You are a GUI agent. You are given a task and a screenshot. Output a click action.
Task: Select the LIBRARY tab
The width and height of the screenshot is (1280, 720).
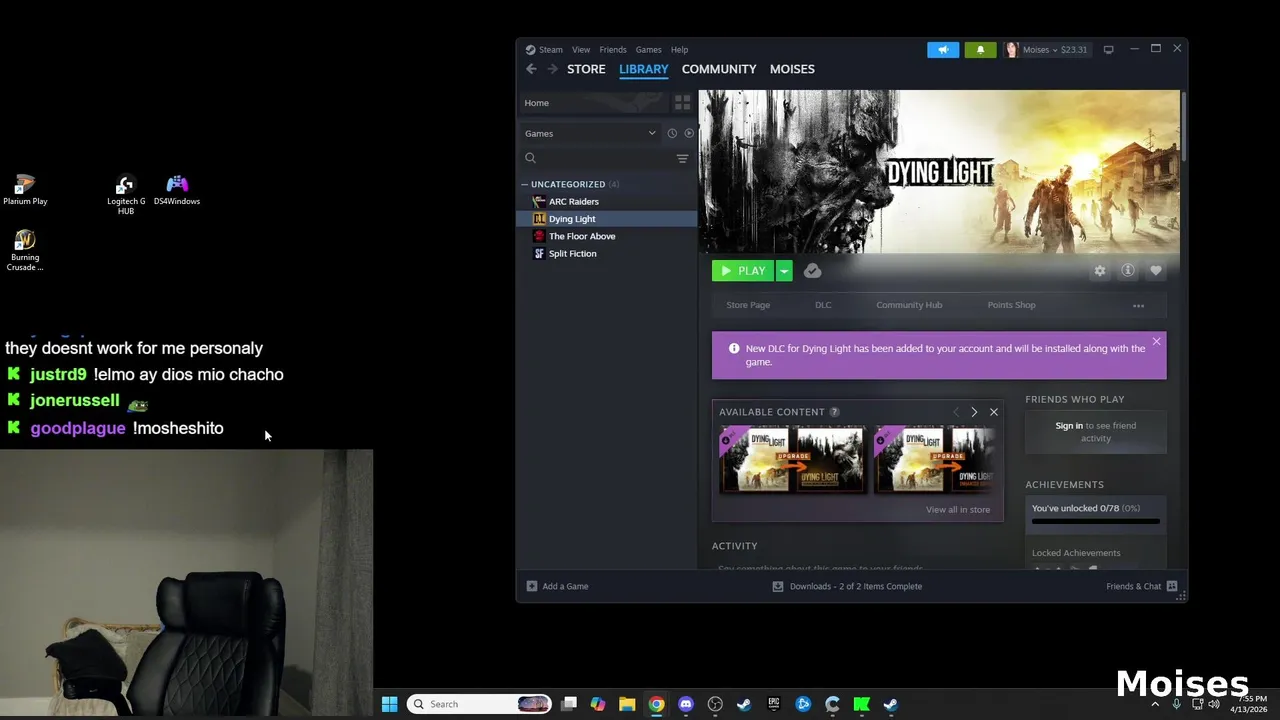[643, 69]
